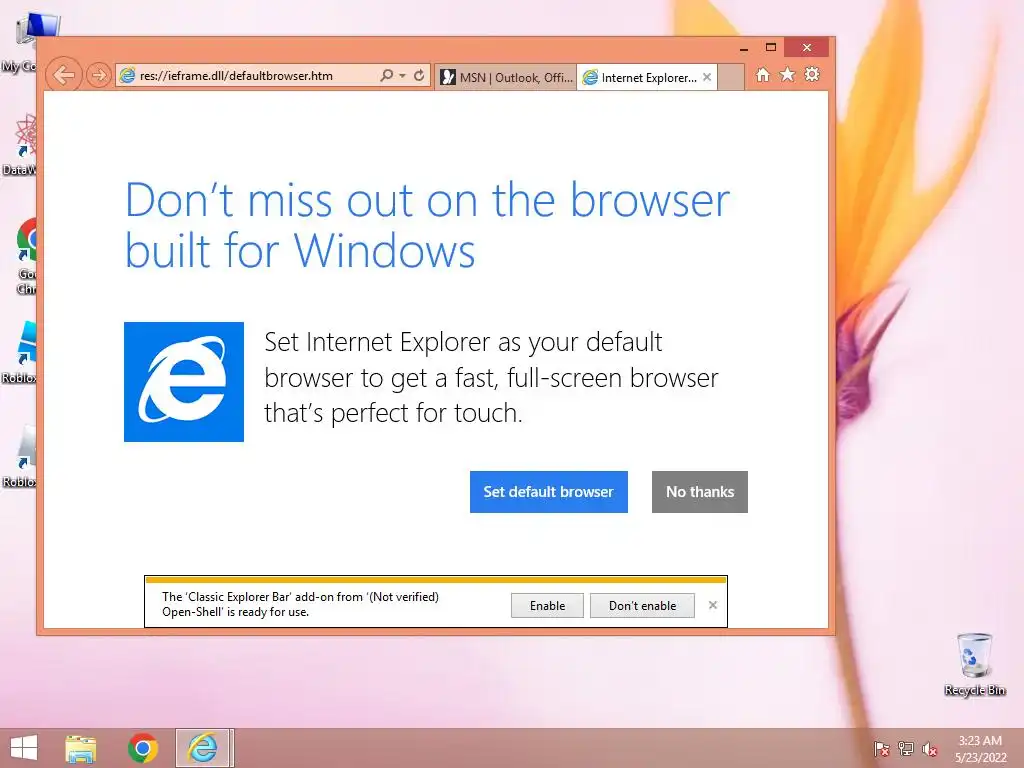Launch Google Chrome from the taskbar
This screenshot has width=1024, height=768.
click(142, 748)
